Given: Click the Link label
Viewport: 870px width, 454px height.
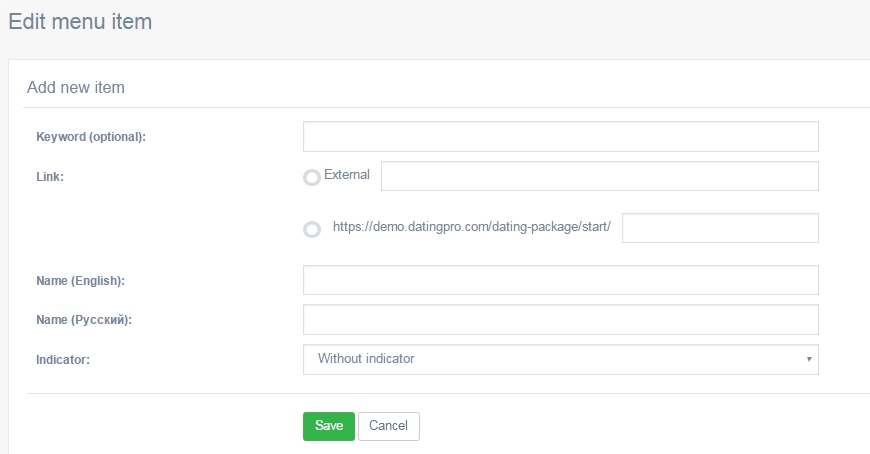Looking at the screenshot, I should pos(50,176).
